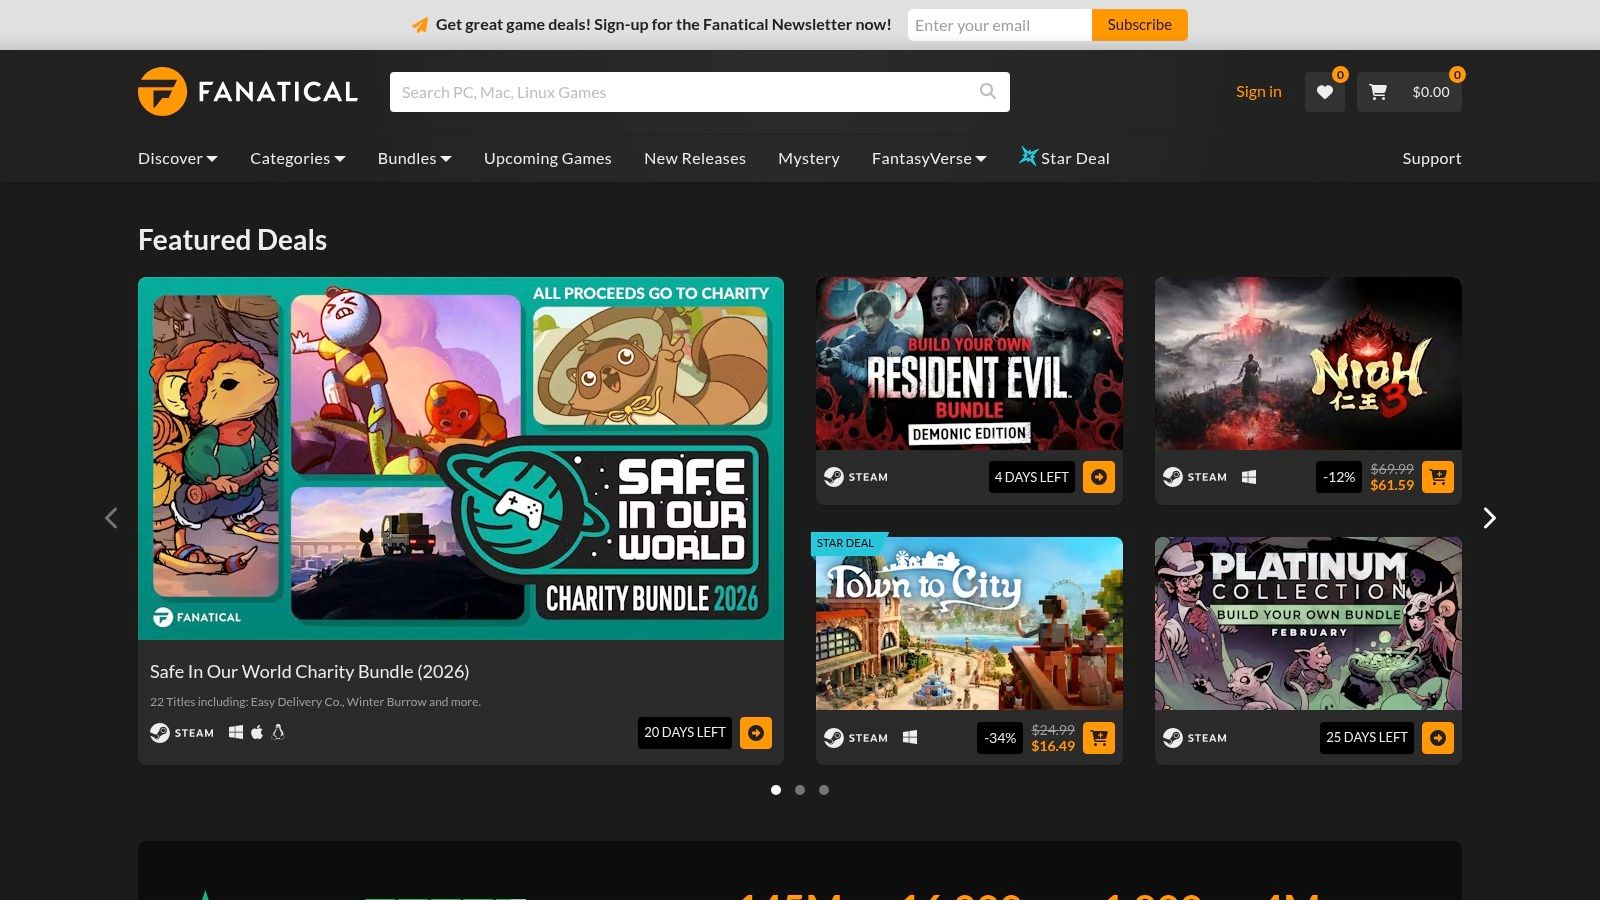Open Resident Evil bundle arrow button
Viewport: 1600px width, 900px height.
pyautogui.click(x=1099, y=477)
